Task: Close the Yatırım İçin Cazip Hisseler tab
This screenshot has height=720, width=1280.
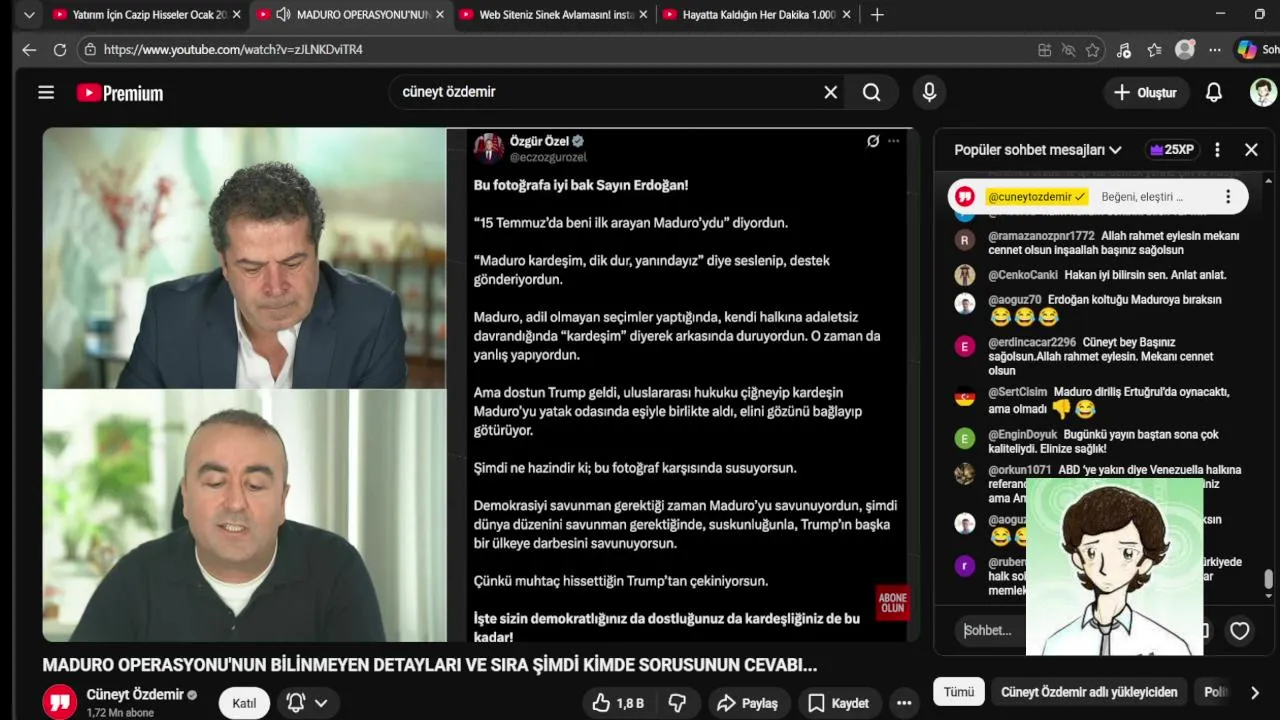Action: pyautogui.click(x=237, y=15)
